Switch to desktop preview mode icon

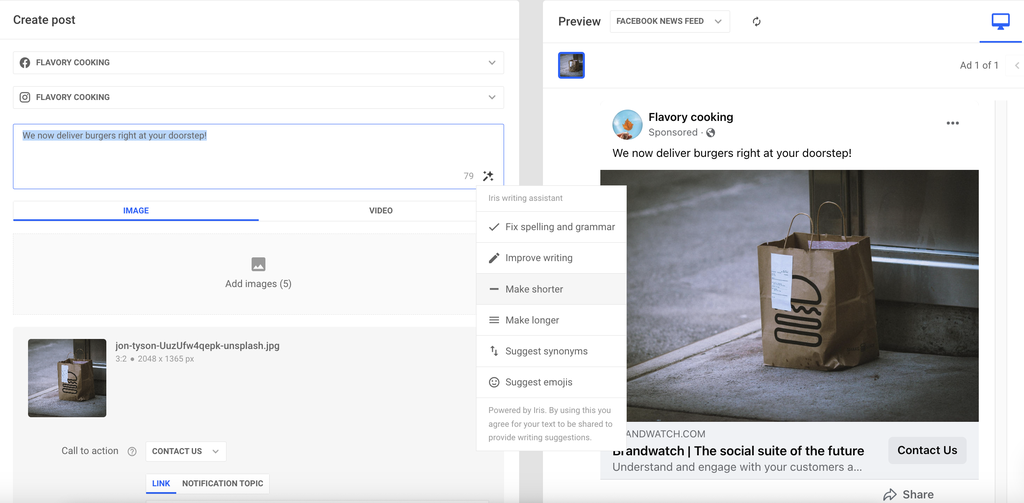pos(1000,22)
